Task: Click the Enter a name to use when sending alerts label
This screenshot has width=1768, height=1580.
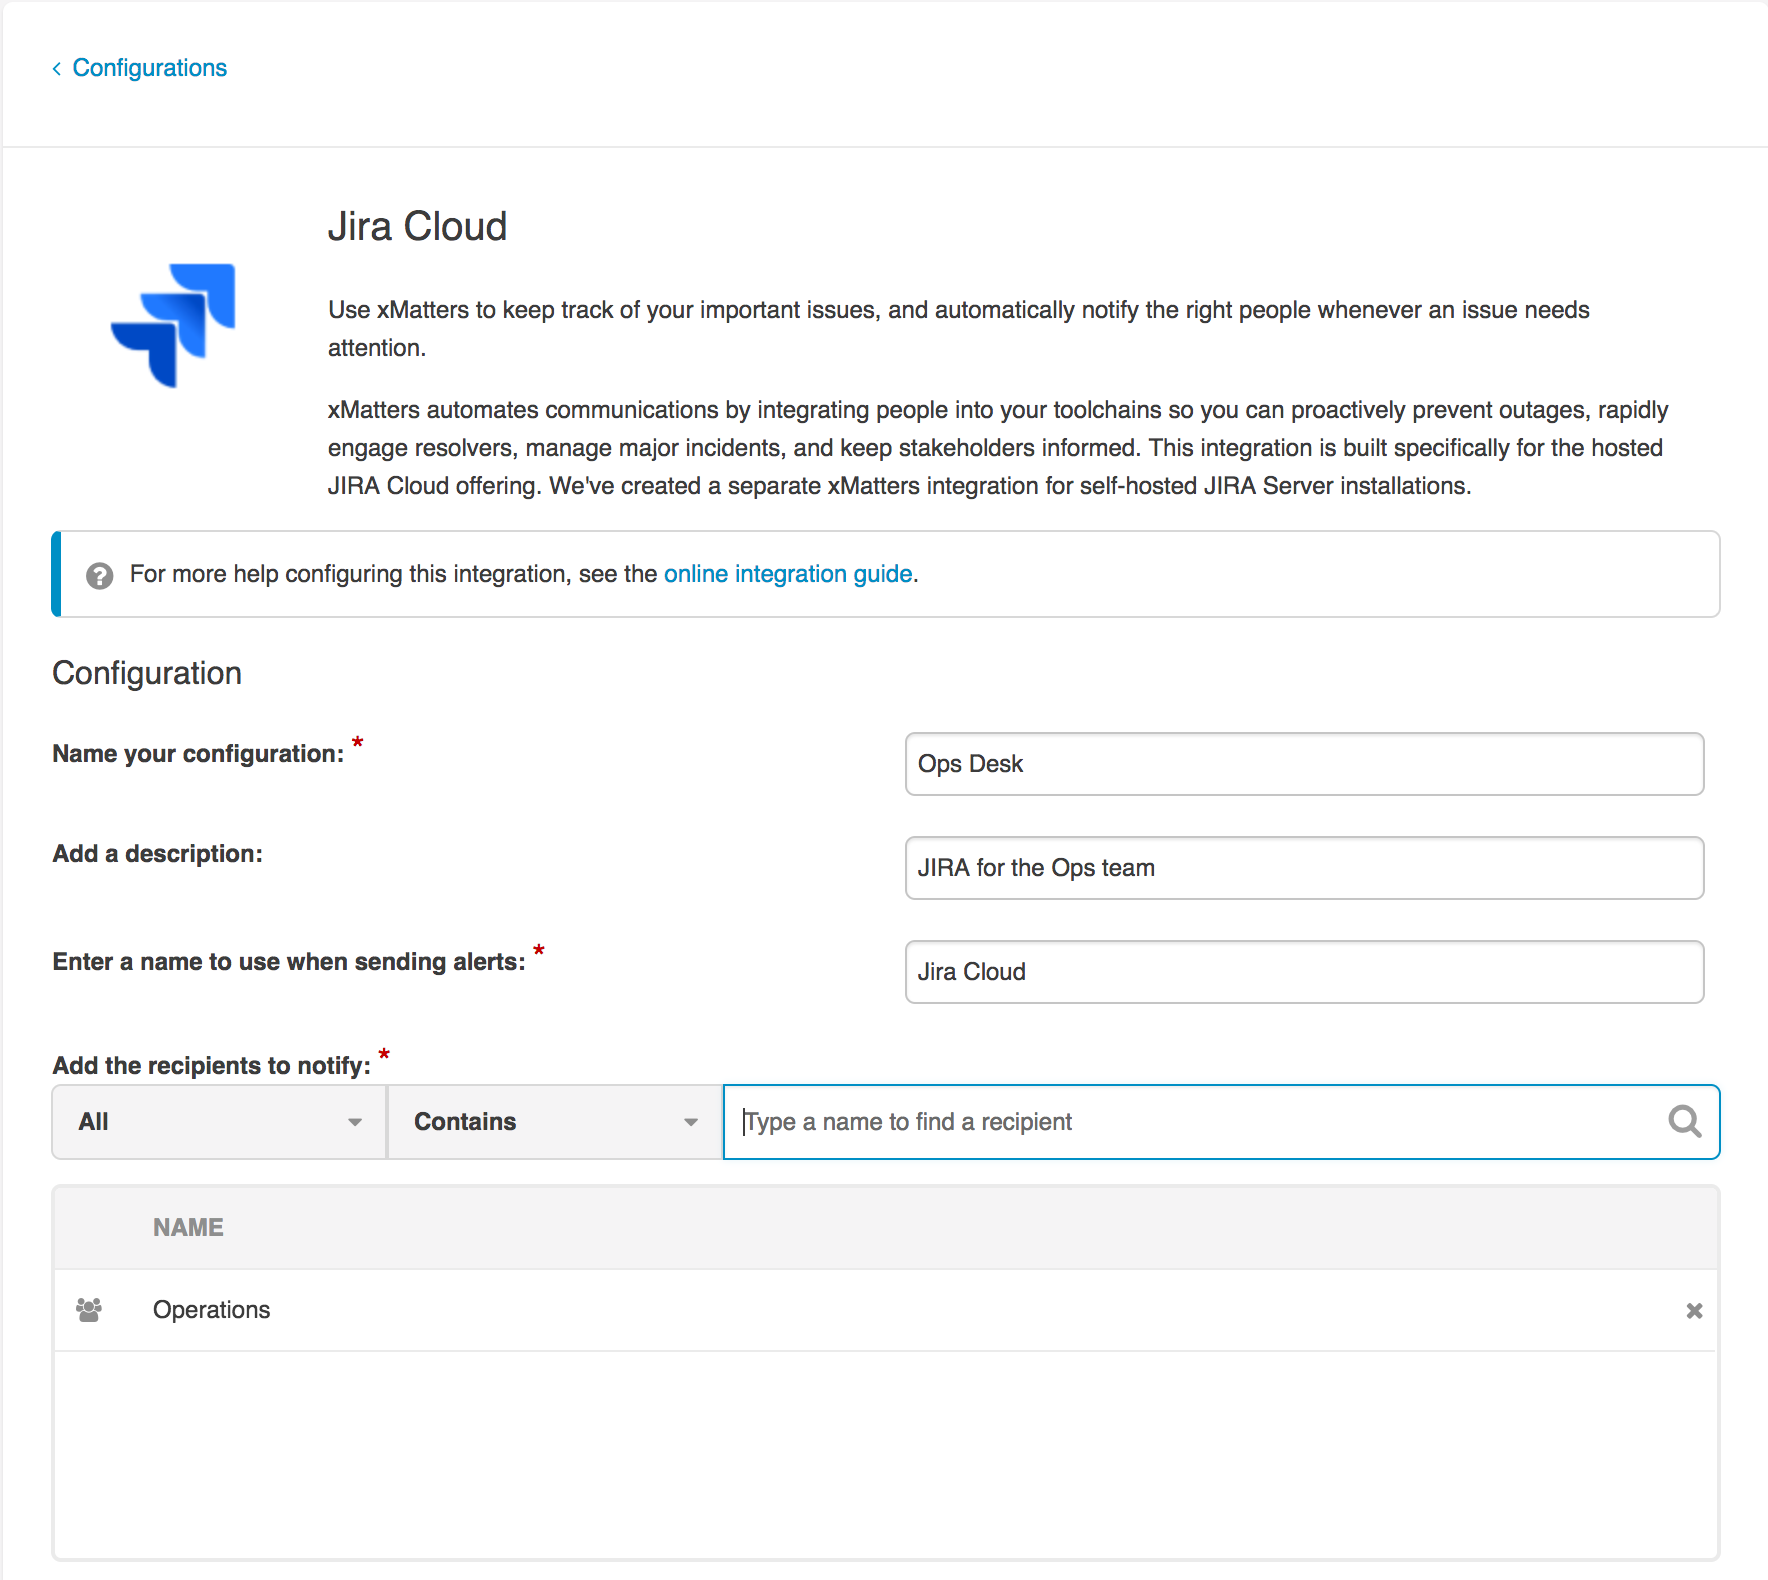Action: pos(289,962)
